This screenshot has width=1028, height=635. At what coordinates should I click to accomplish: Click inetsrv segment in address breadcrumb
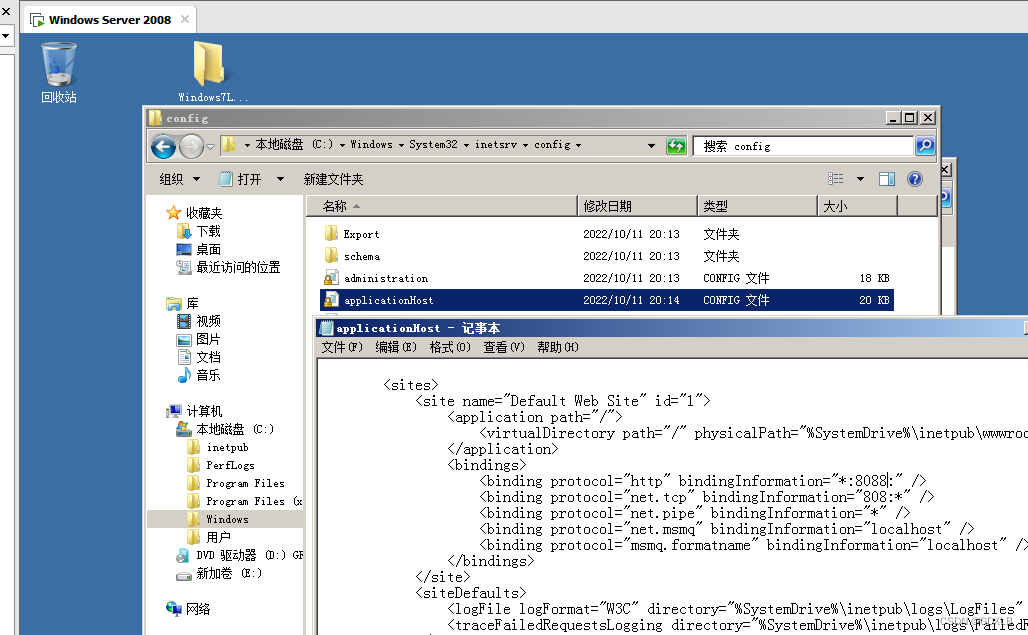(x=496, y=145)
